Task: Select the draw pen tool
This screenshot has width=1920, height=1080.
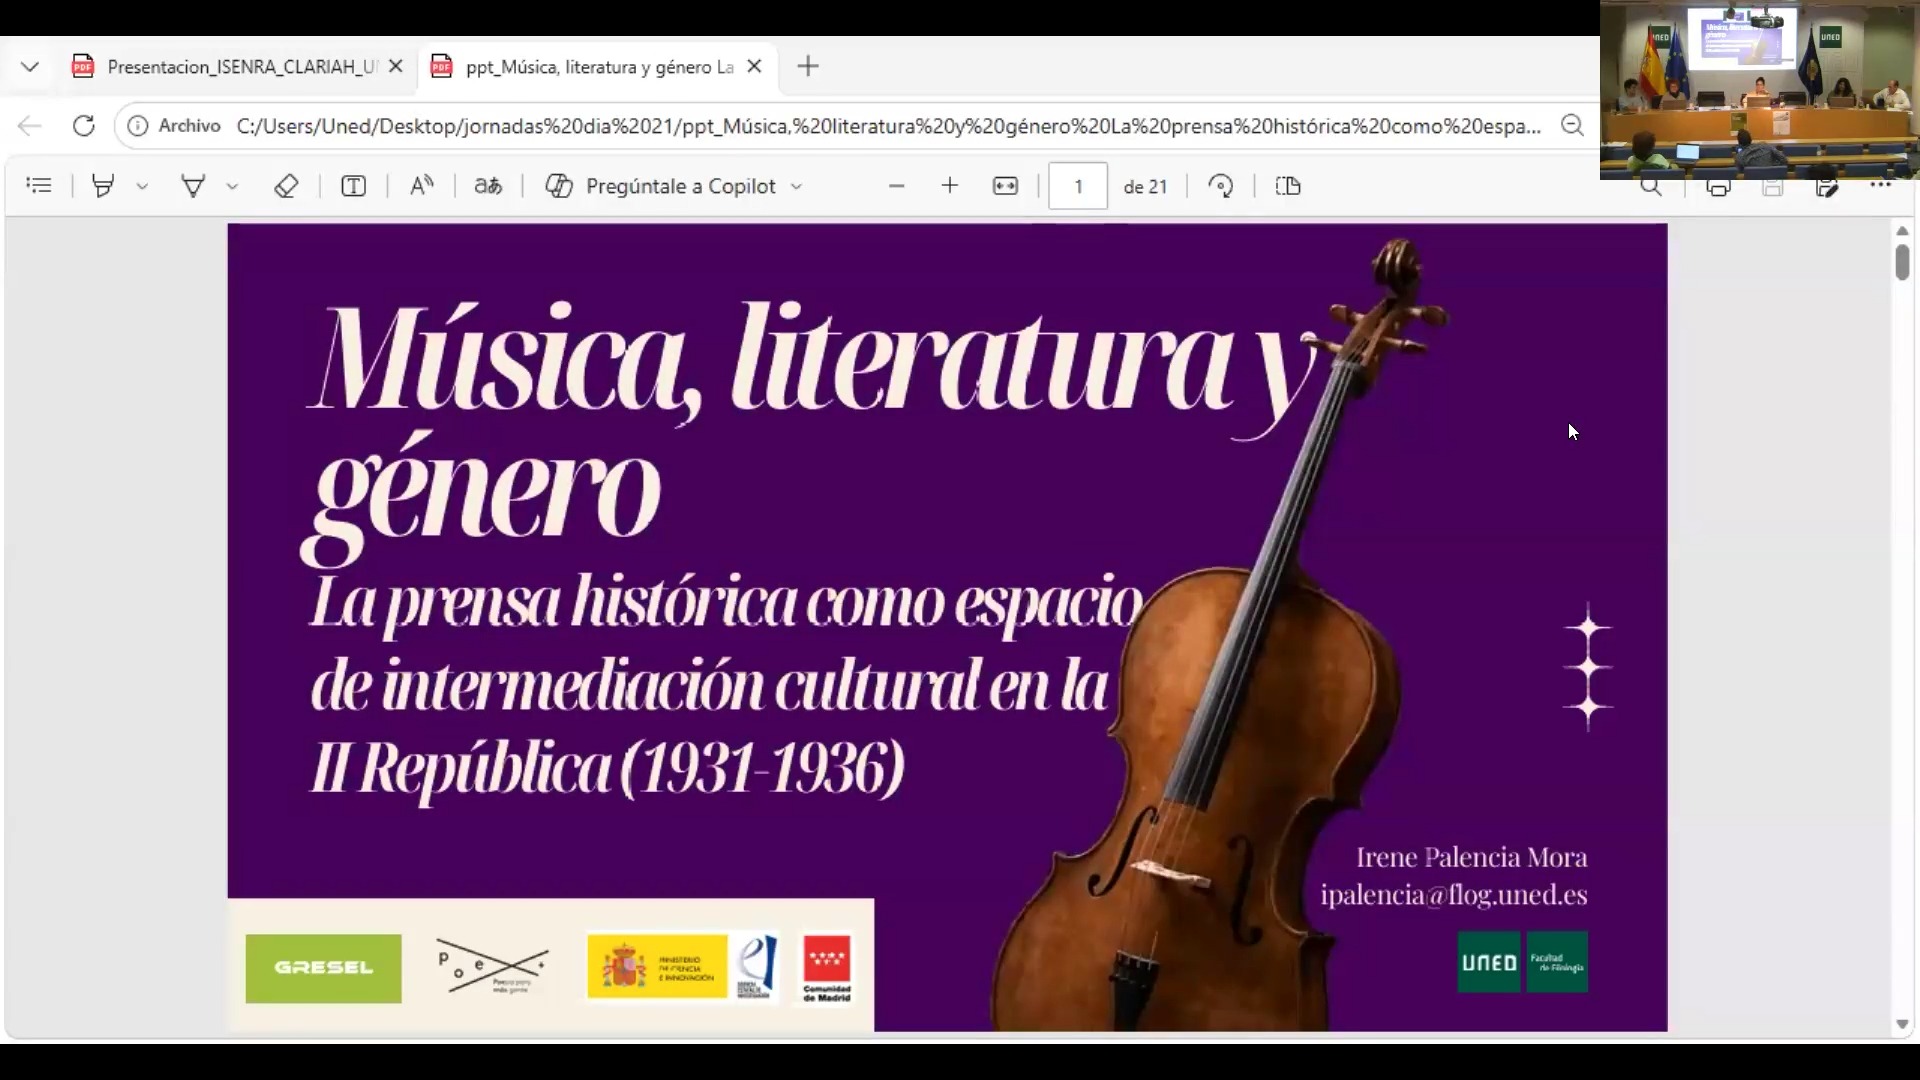Action: 193,186
